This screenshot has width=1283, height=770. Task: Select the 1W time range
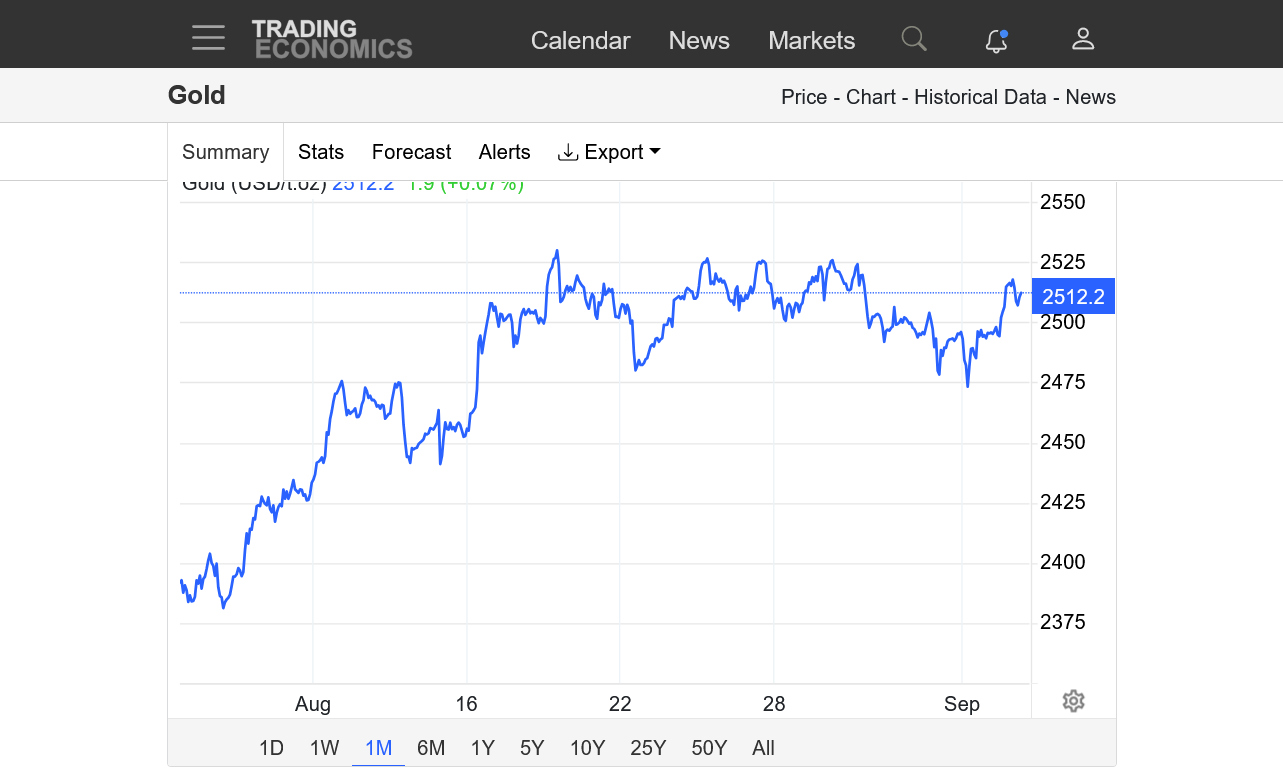point(324,748)
